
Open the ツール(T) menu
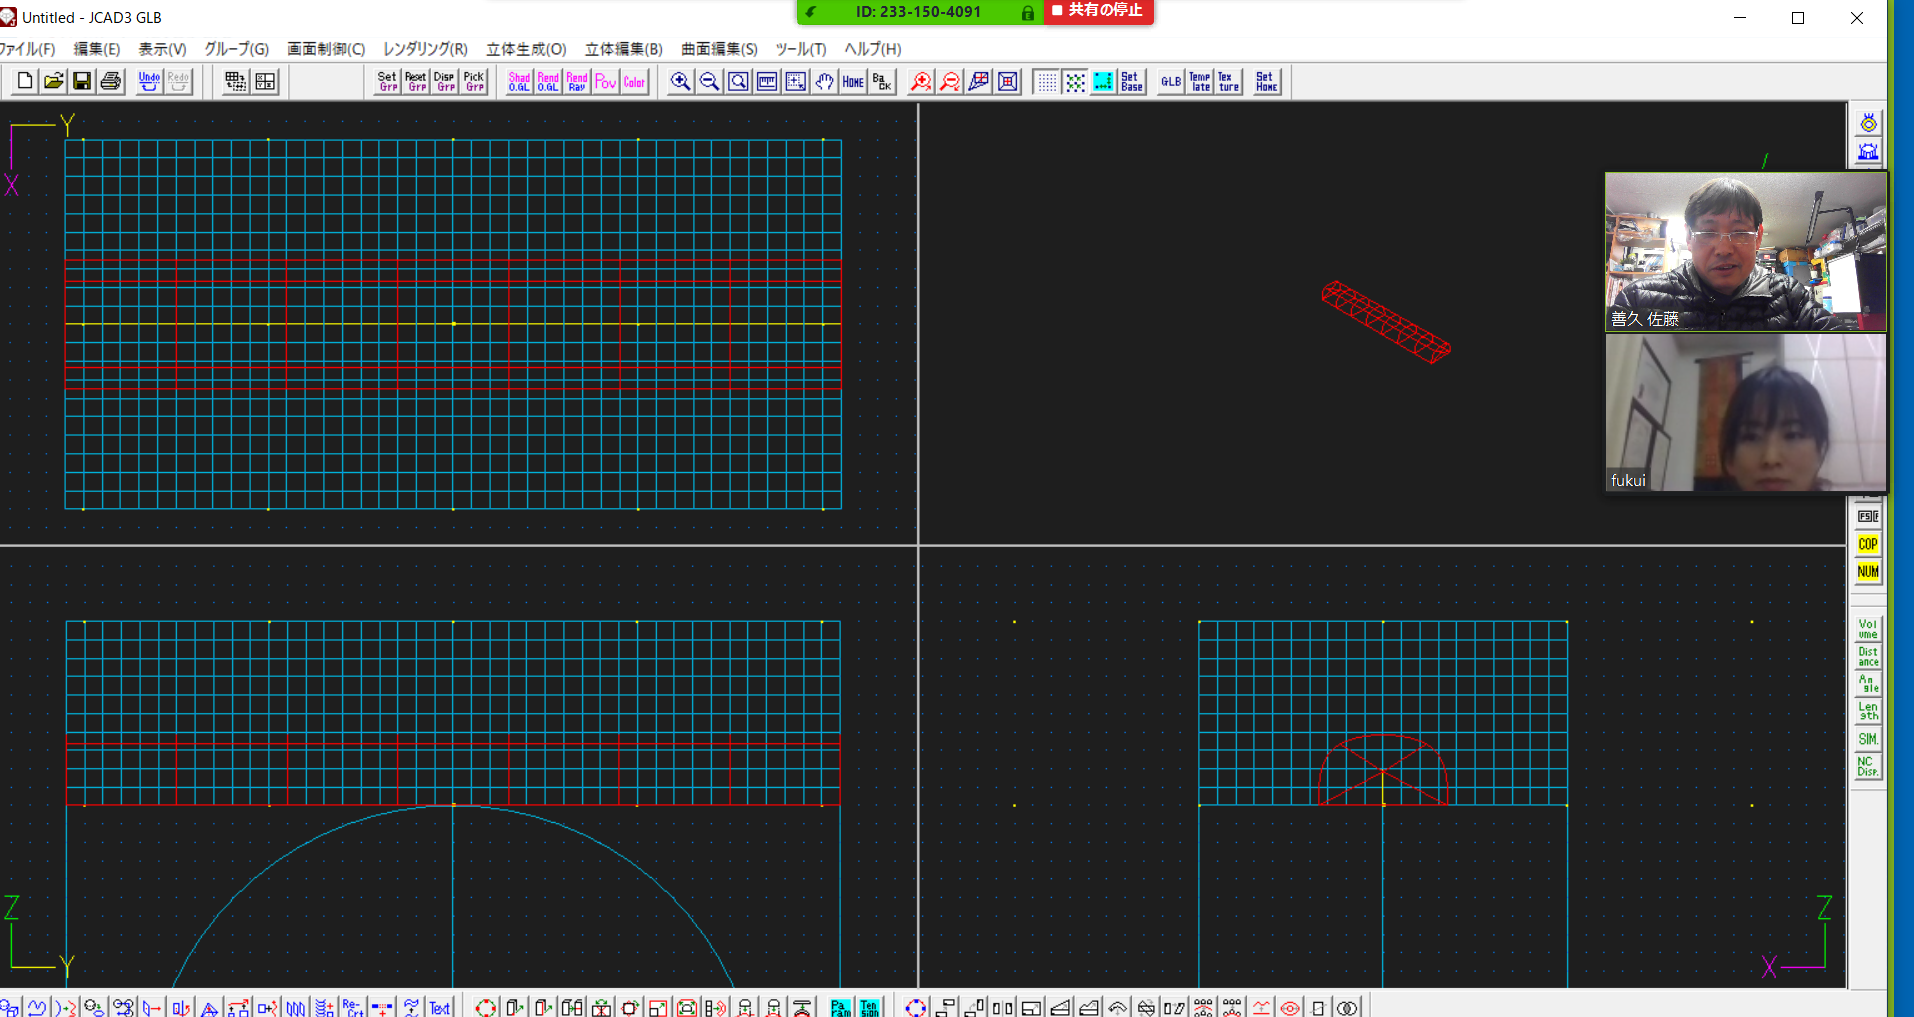[801, 49]
